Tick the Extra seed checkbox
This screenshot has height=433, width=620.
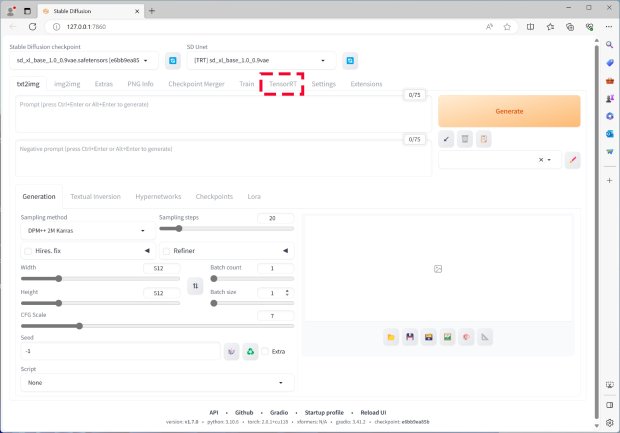(x=265, y=351)
